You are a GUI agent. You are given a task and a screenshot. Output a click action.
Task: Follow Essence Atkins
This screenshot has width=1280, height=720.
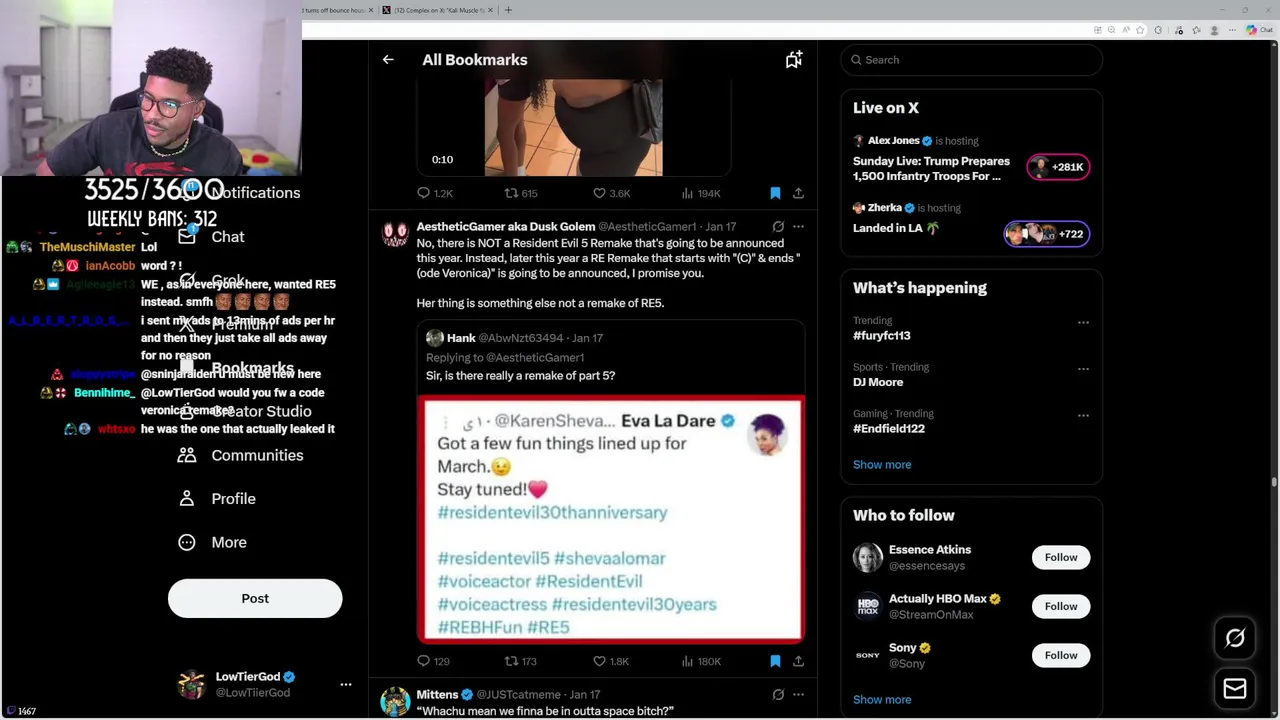pyautogui.click(x=1061, y=557)
